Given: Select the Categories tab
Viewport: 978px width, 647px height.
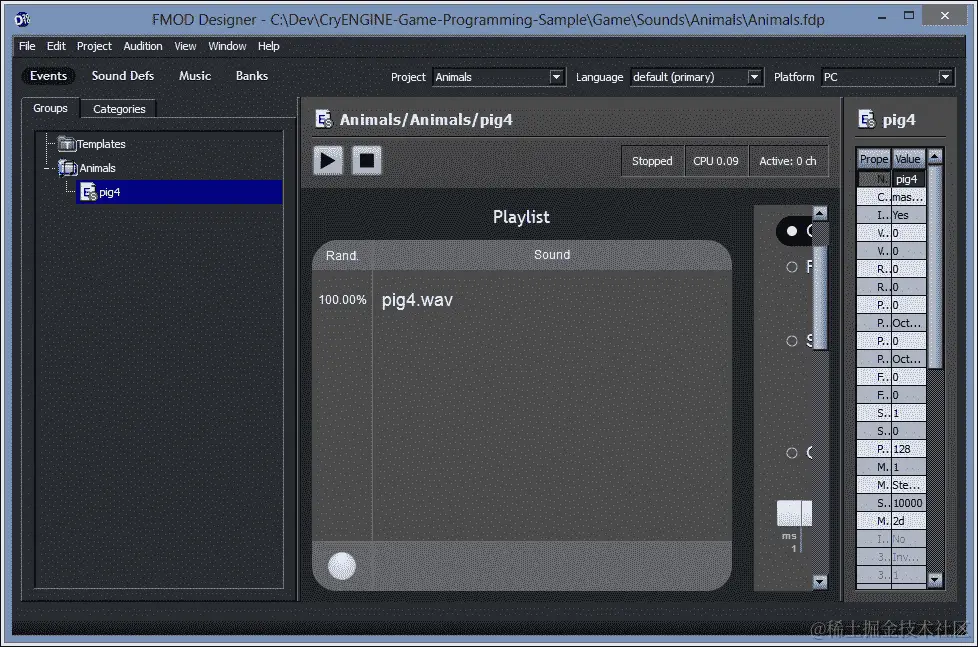Looking at the screenshot, I should pos(119,109).
